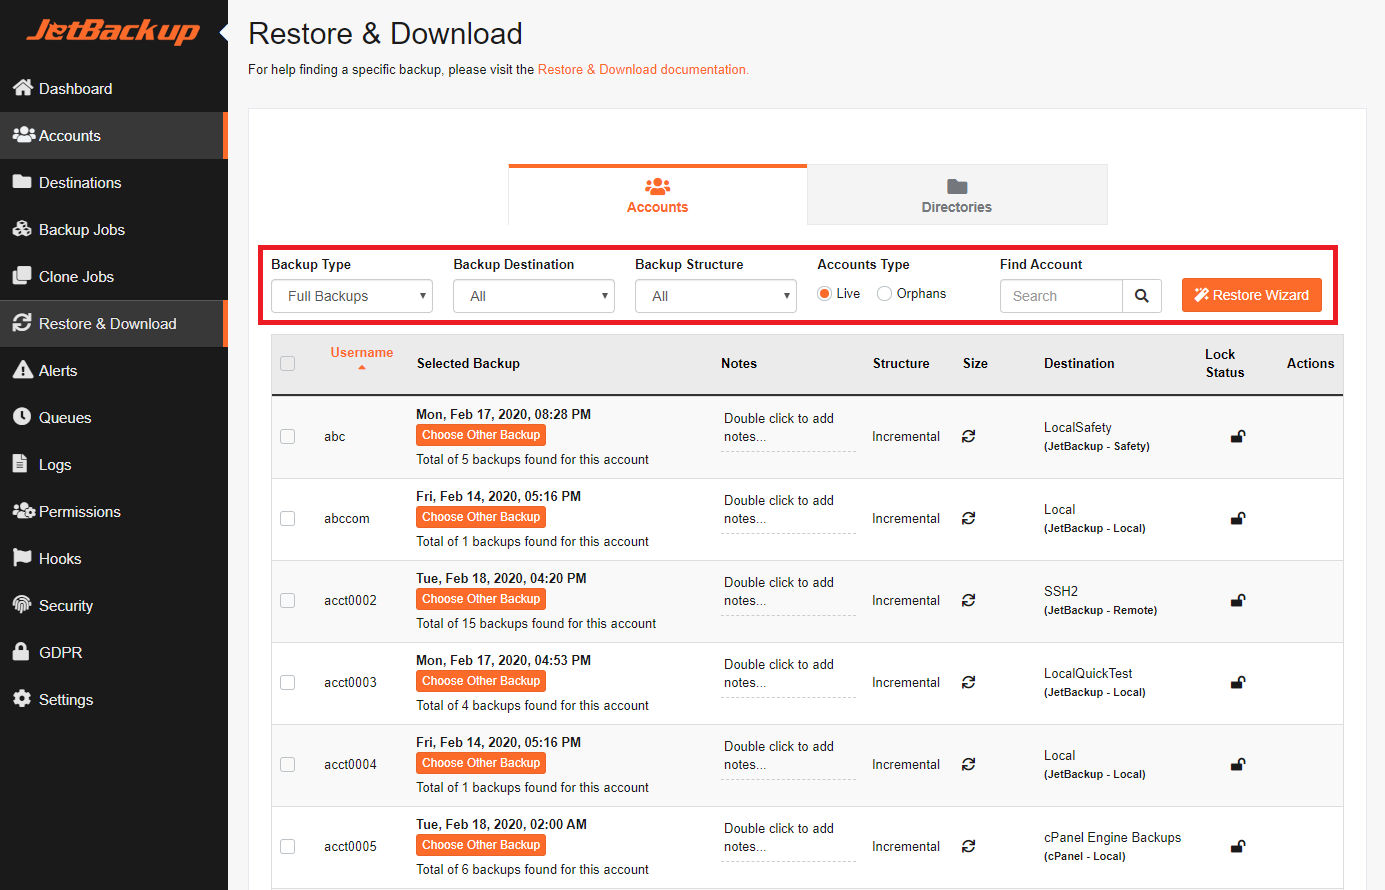Click the Logs document icon
Image resolution: width=1385 pixels, height=890 pixels.
click(x=20, y=464)
